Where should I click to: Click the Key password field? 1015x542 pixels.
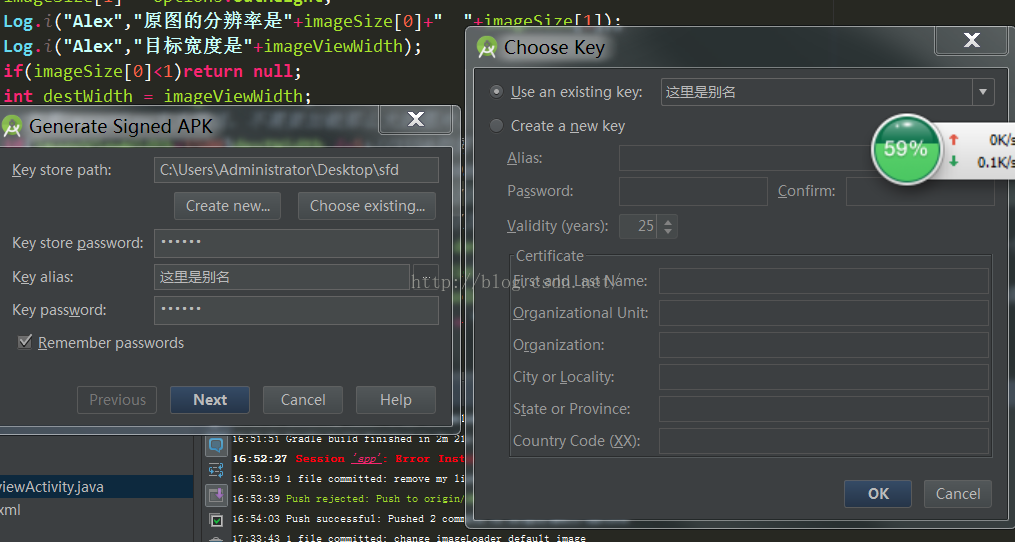tap(296, 310)
